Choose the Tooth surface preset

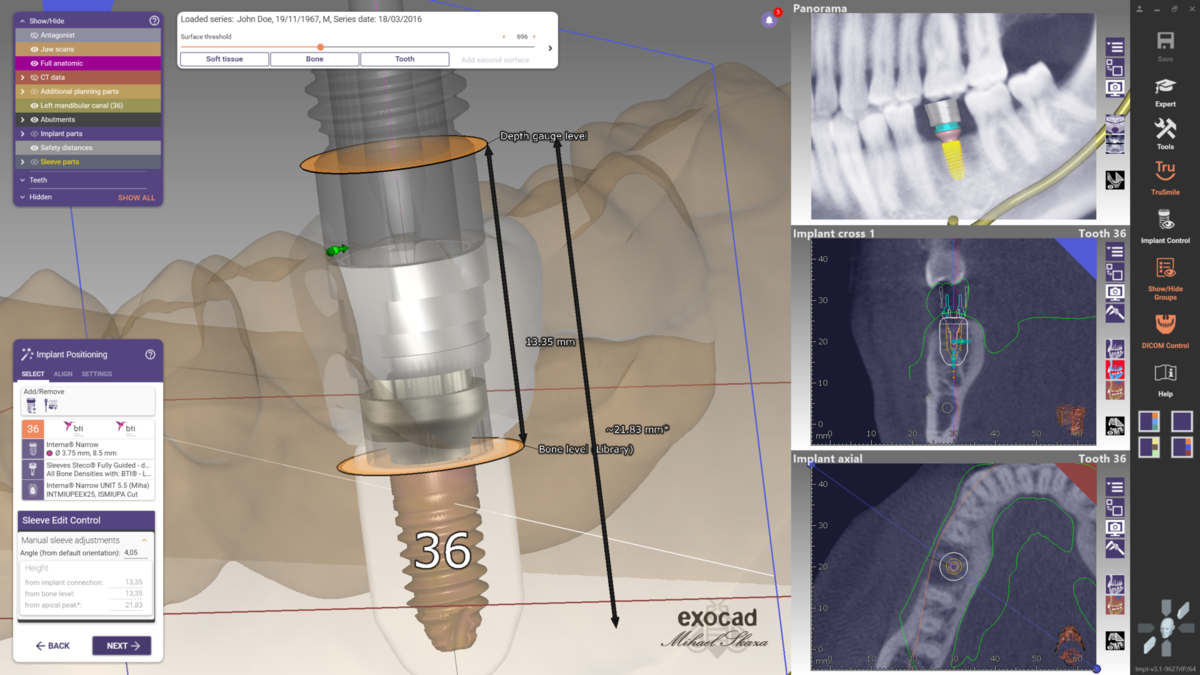pos(404,59)
